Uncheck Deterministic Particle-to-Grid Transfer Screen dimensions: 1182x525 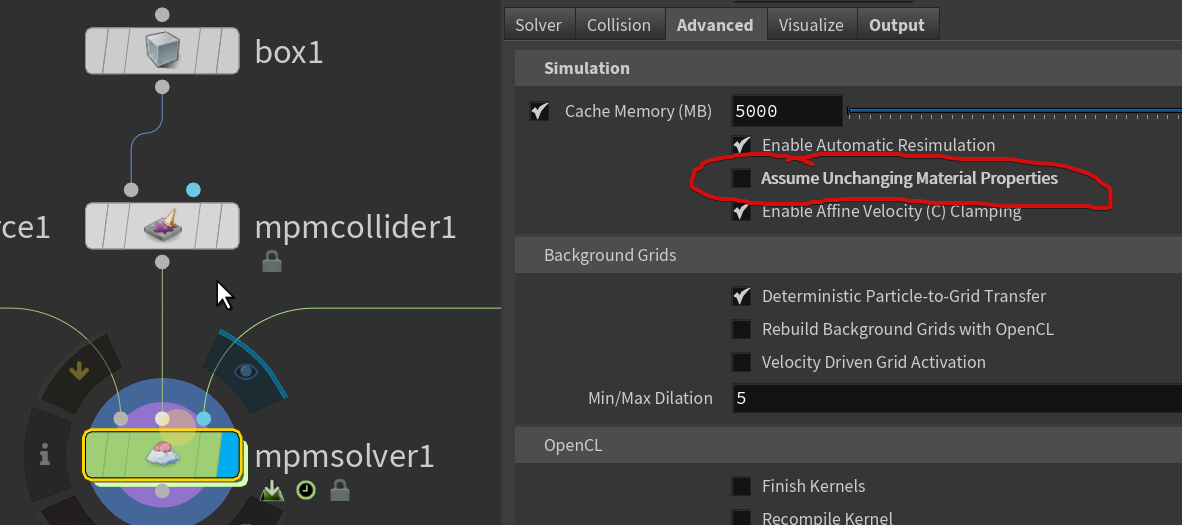(742, 296)
